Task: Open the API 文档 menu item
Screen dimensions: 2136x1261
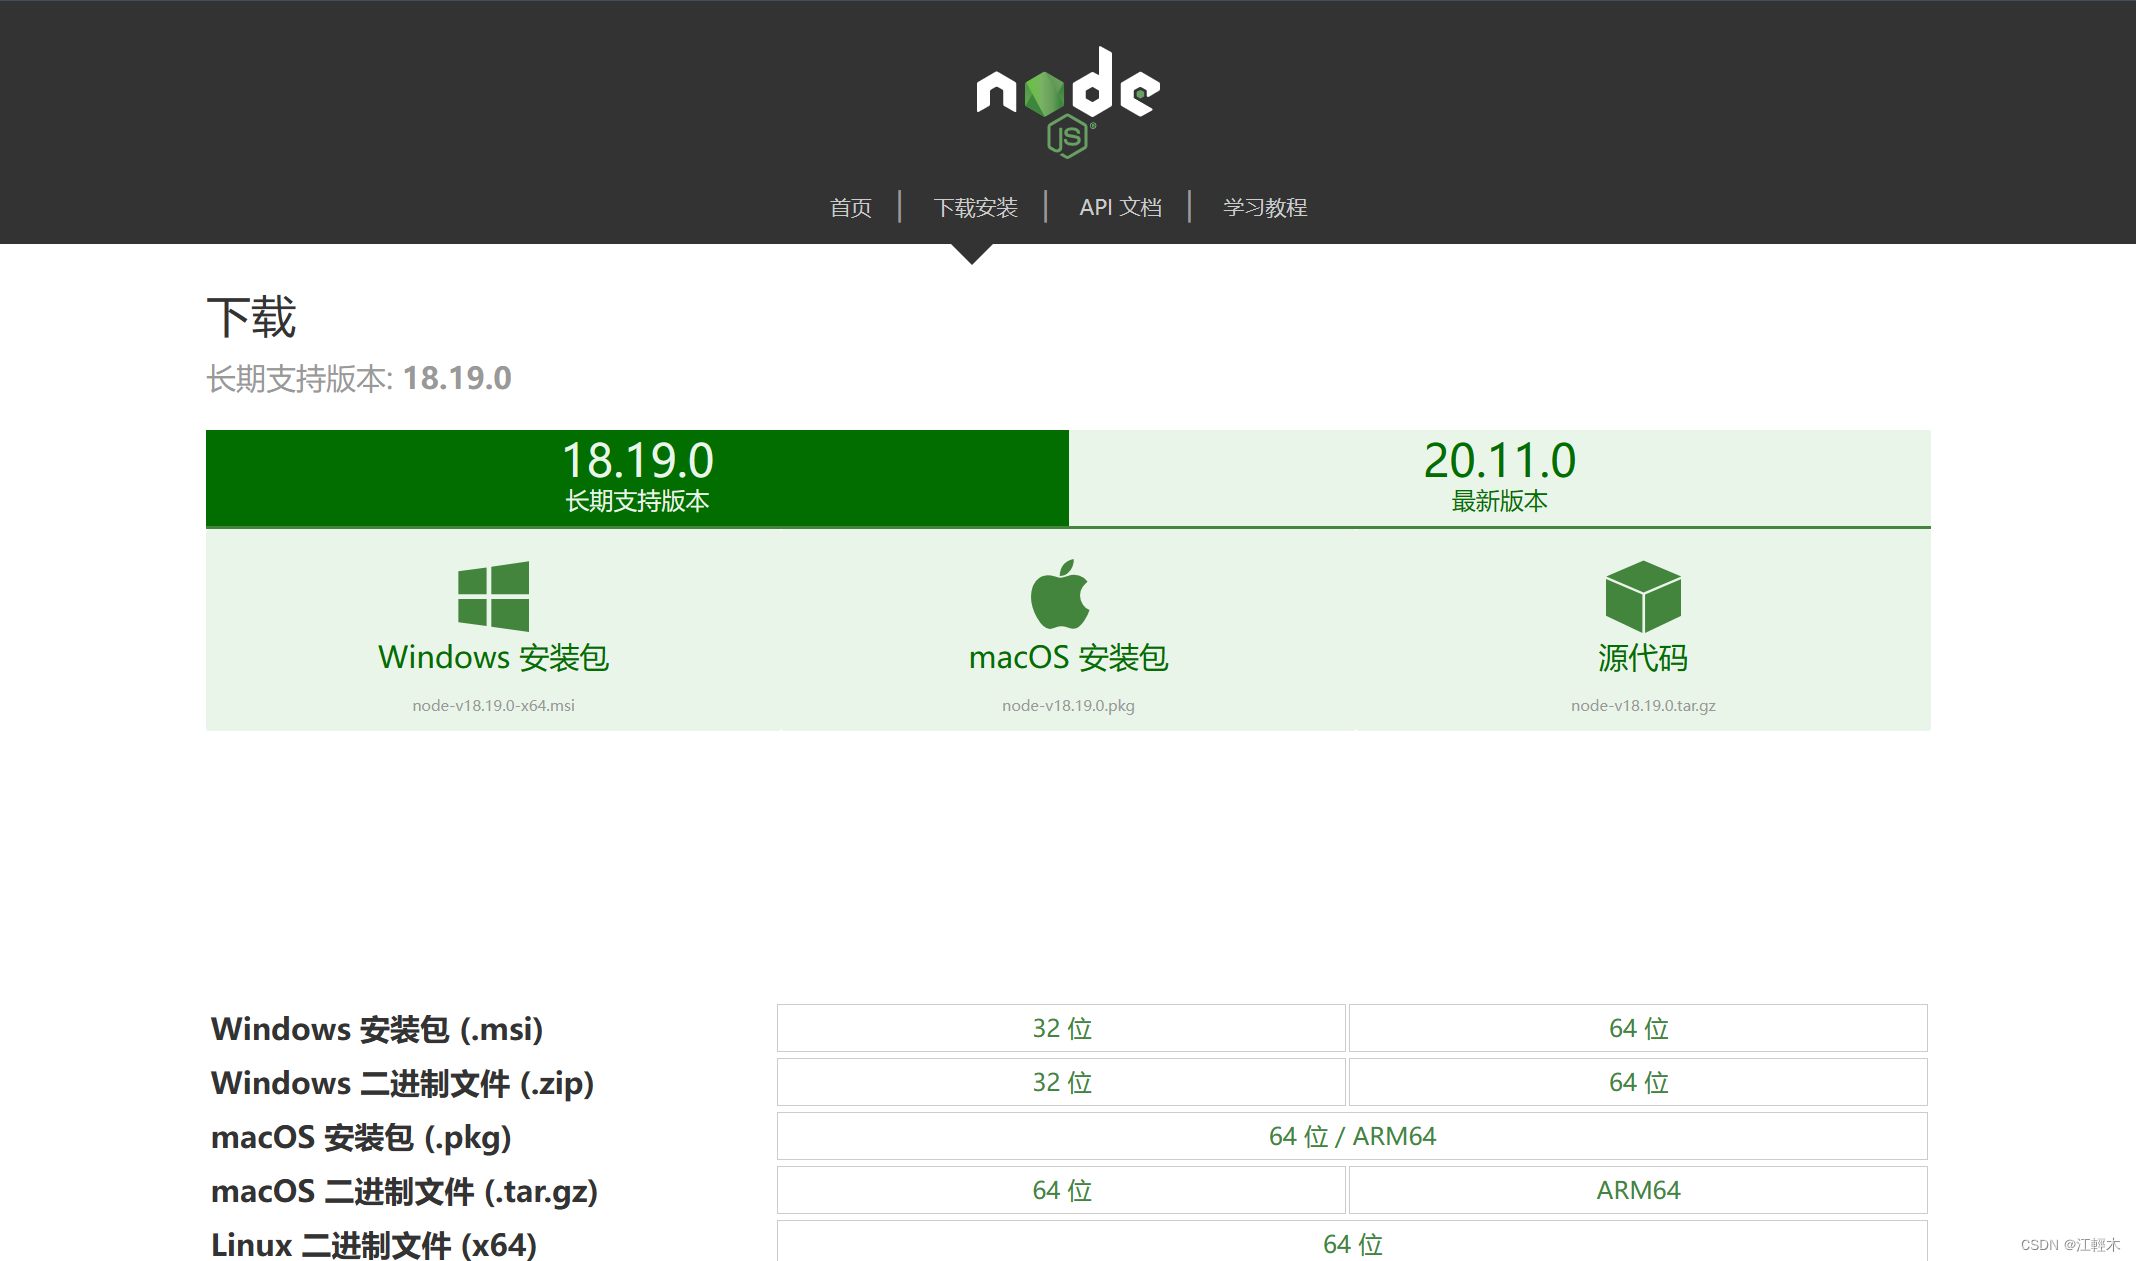Action: tap(1120, 207)
